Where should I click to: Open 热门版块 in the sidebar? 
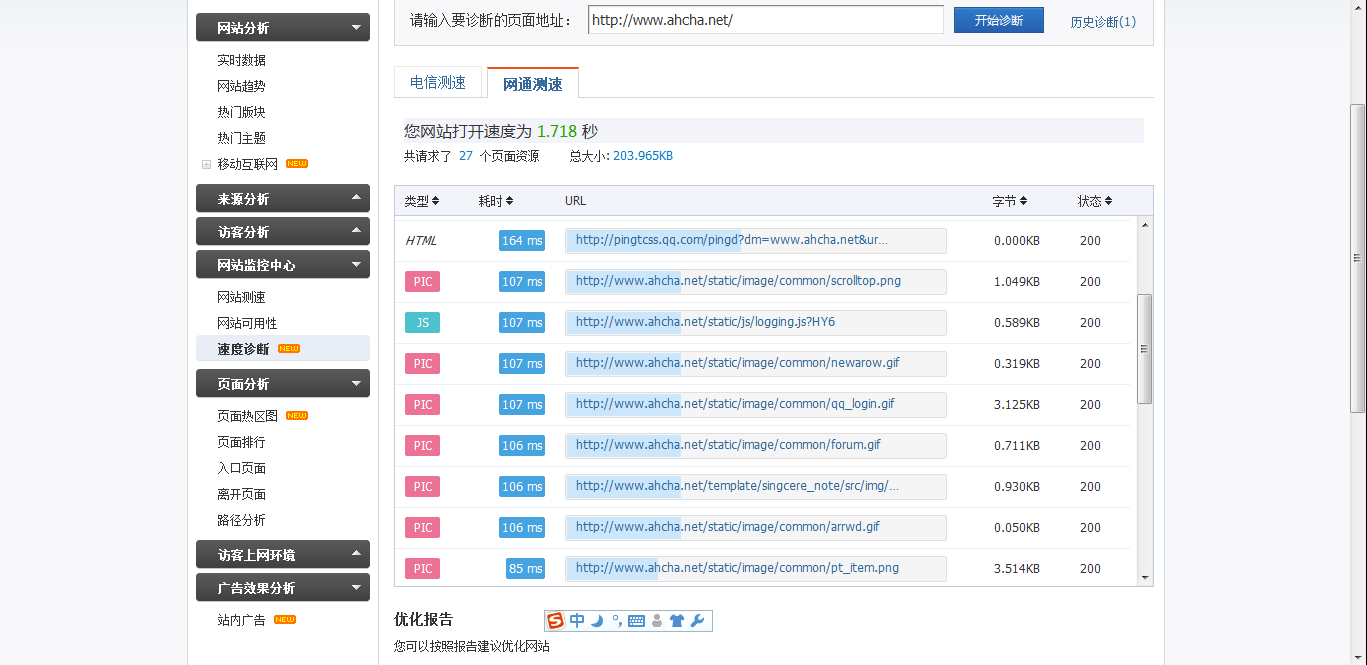(241, 113)
